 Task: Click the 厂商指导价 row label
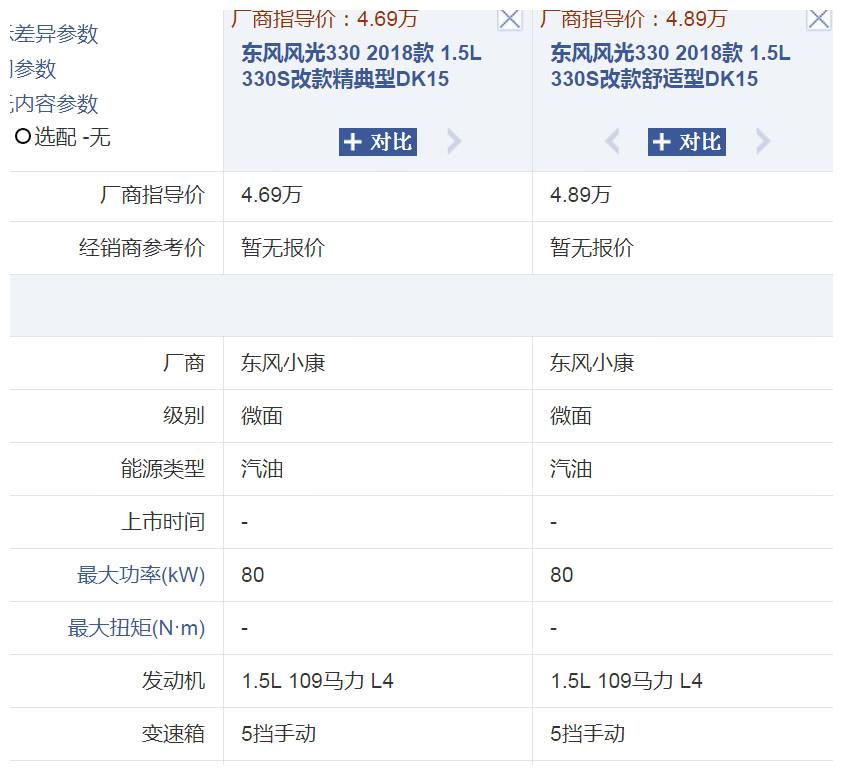tap(152, 195)
